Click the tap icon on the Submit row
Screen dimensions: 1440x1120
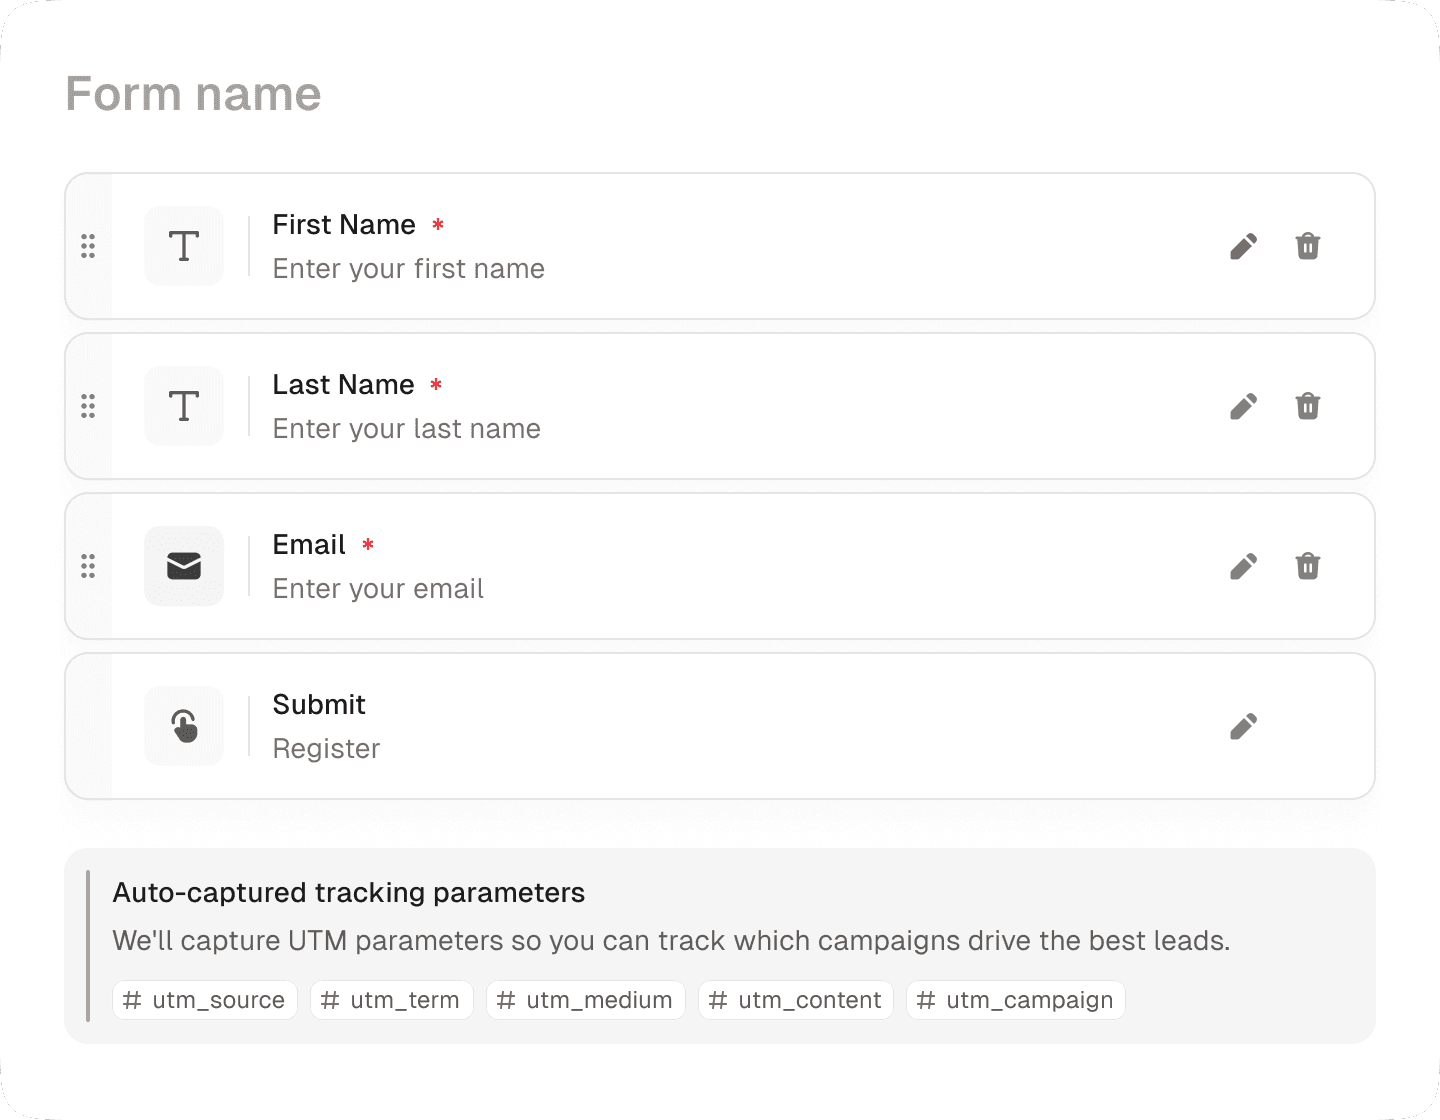pos(184,726)
